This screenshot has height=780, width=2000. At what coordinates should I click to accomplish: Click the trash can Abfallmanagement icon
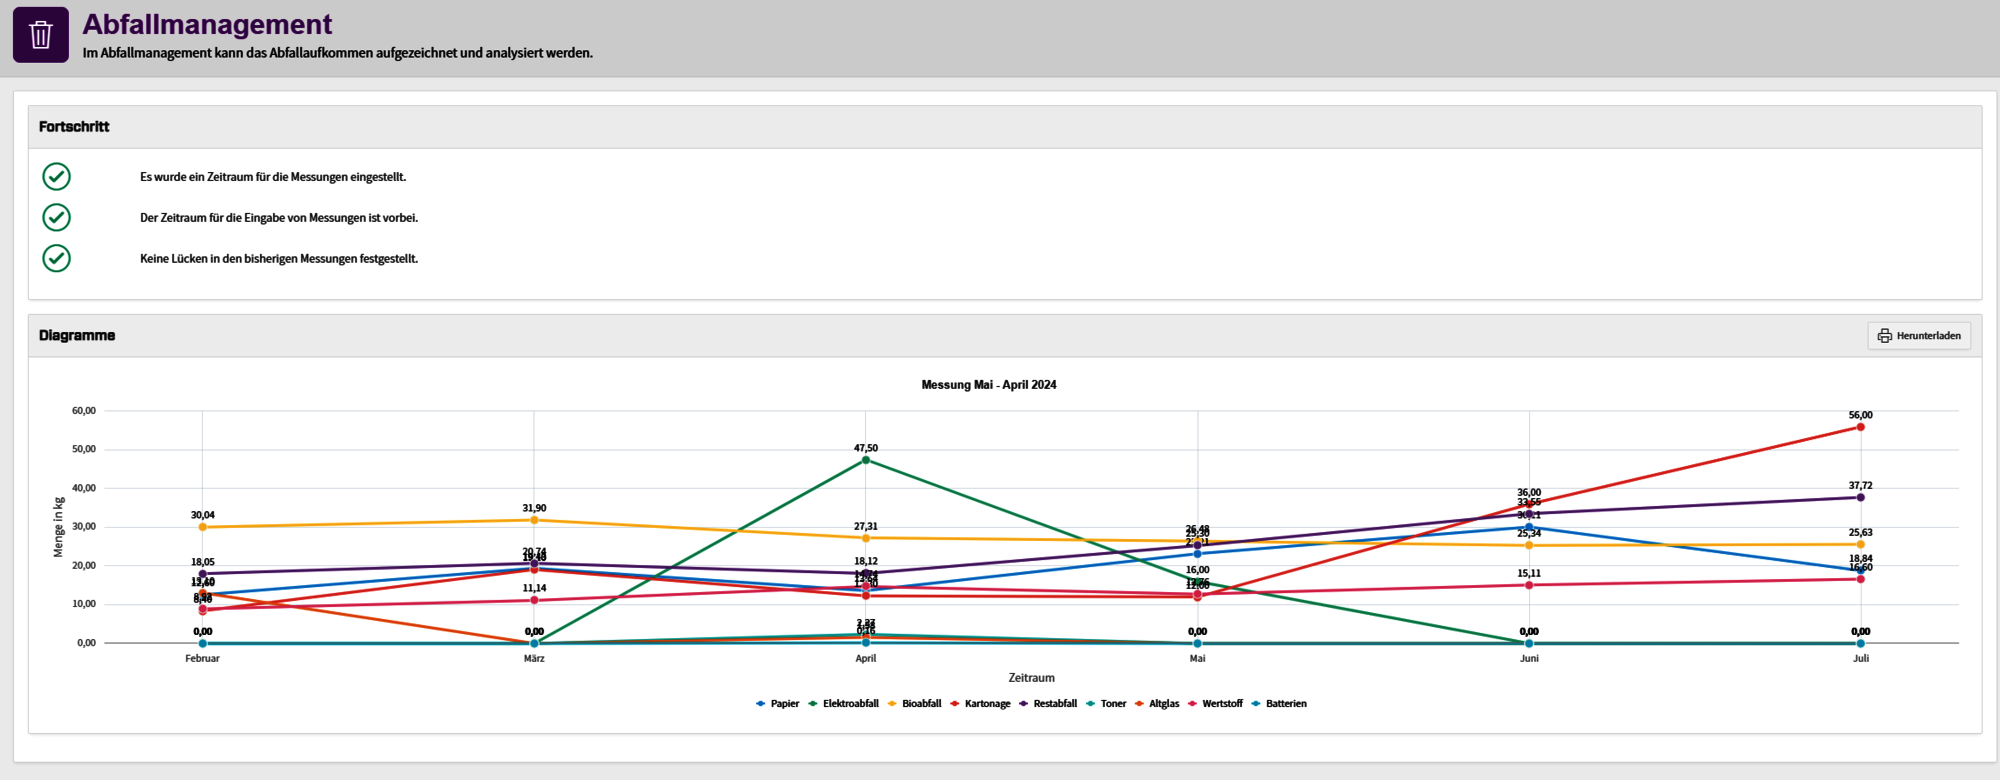click(41, 35)
